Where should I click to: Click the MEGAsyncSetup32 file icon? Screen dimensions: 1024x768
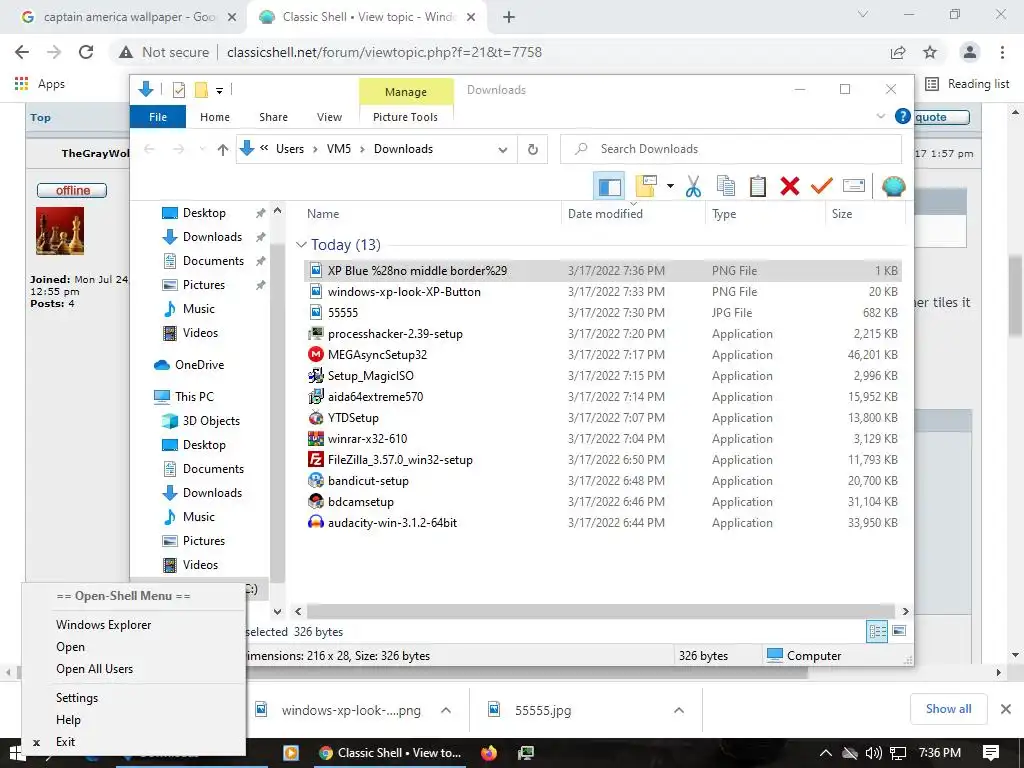tap(316, 355)
